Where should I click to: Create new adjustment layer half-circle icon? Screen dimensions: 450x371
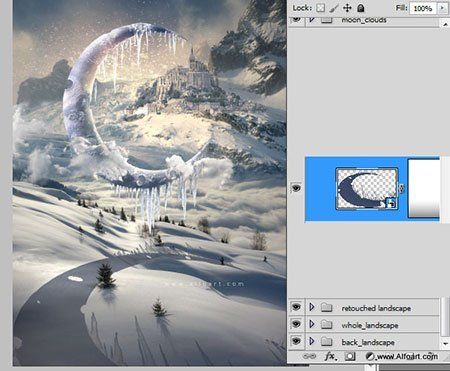(x=369, y=357)
